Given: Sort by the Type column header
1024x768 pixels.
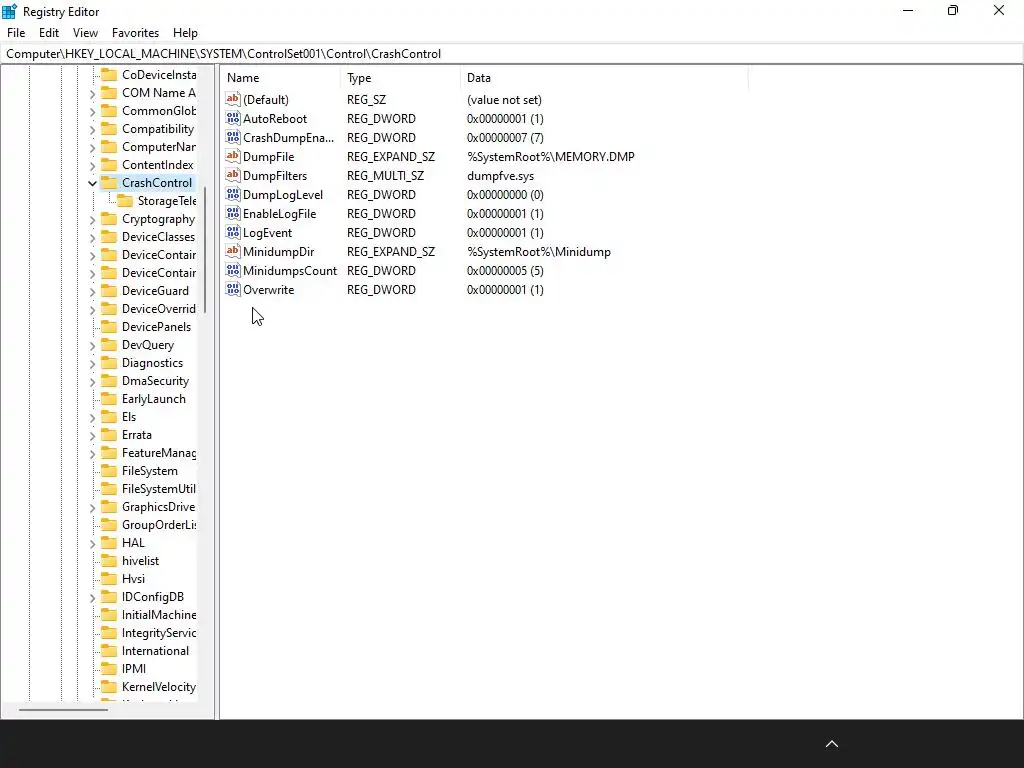Looking at the screenshot, I should (400, 78).
